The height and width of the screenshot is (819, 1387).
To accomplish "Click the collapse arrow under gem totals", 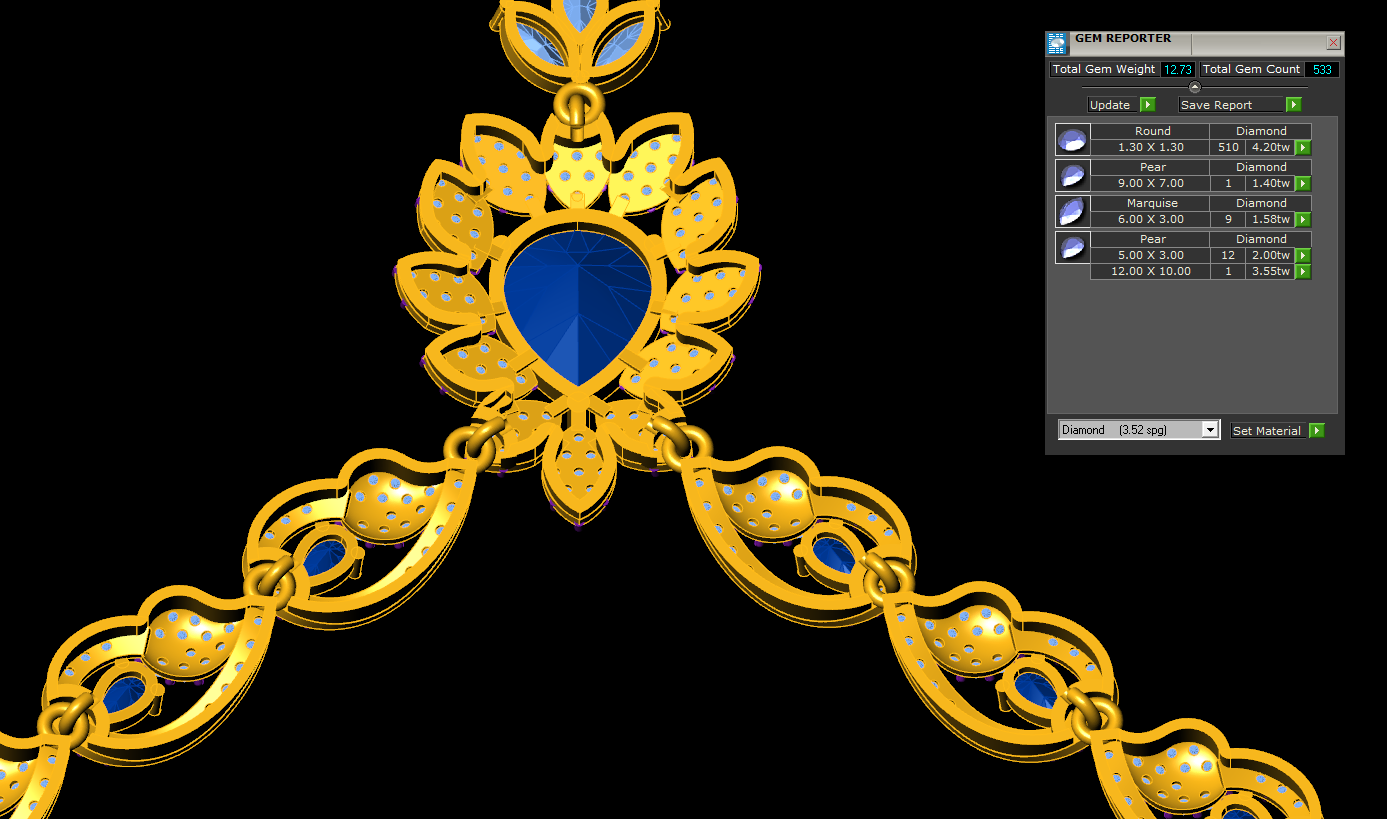I will click(x=1194, y=87).
